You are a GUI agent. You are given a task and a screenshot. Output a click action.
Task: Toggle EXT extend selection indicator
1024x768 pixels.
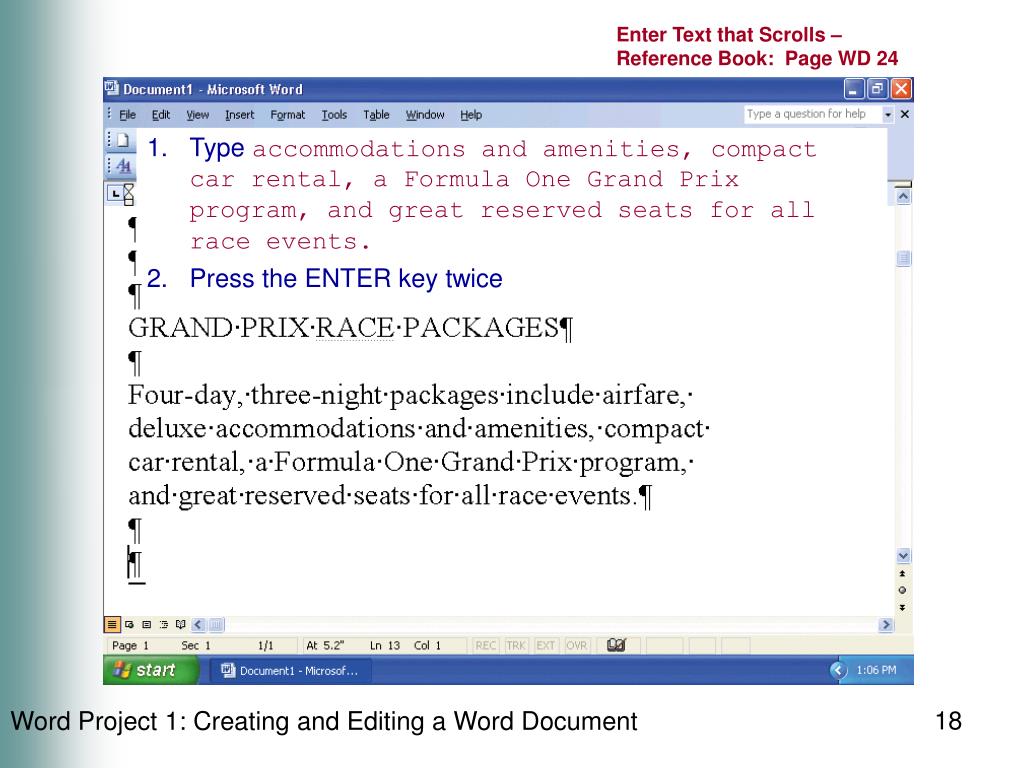point(545,645)
